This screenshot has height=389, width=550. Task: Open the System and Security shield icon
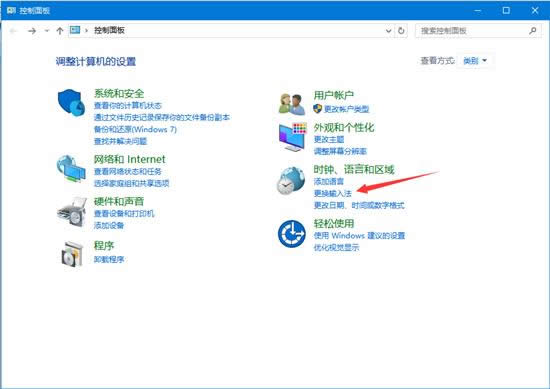tap(71, 102)
